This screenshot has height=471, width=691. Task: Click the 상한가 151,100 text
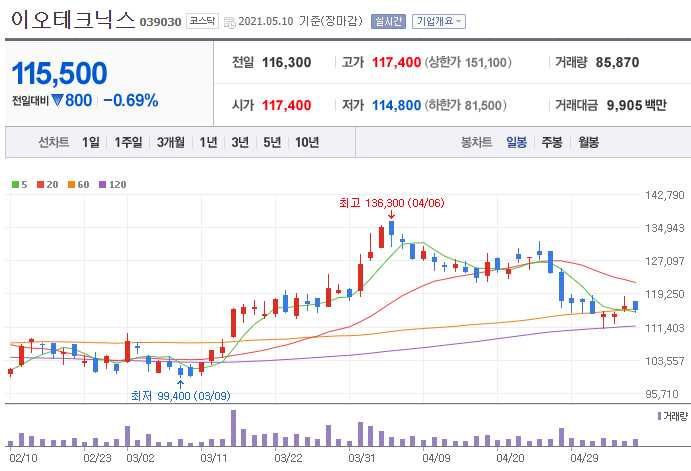tap(468, 63)
